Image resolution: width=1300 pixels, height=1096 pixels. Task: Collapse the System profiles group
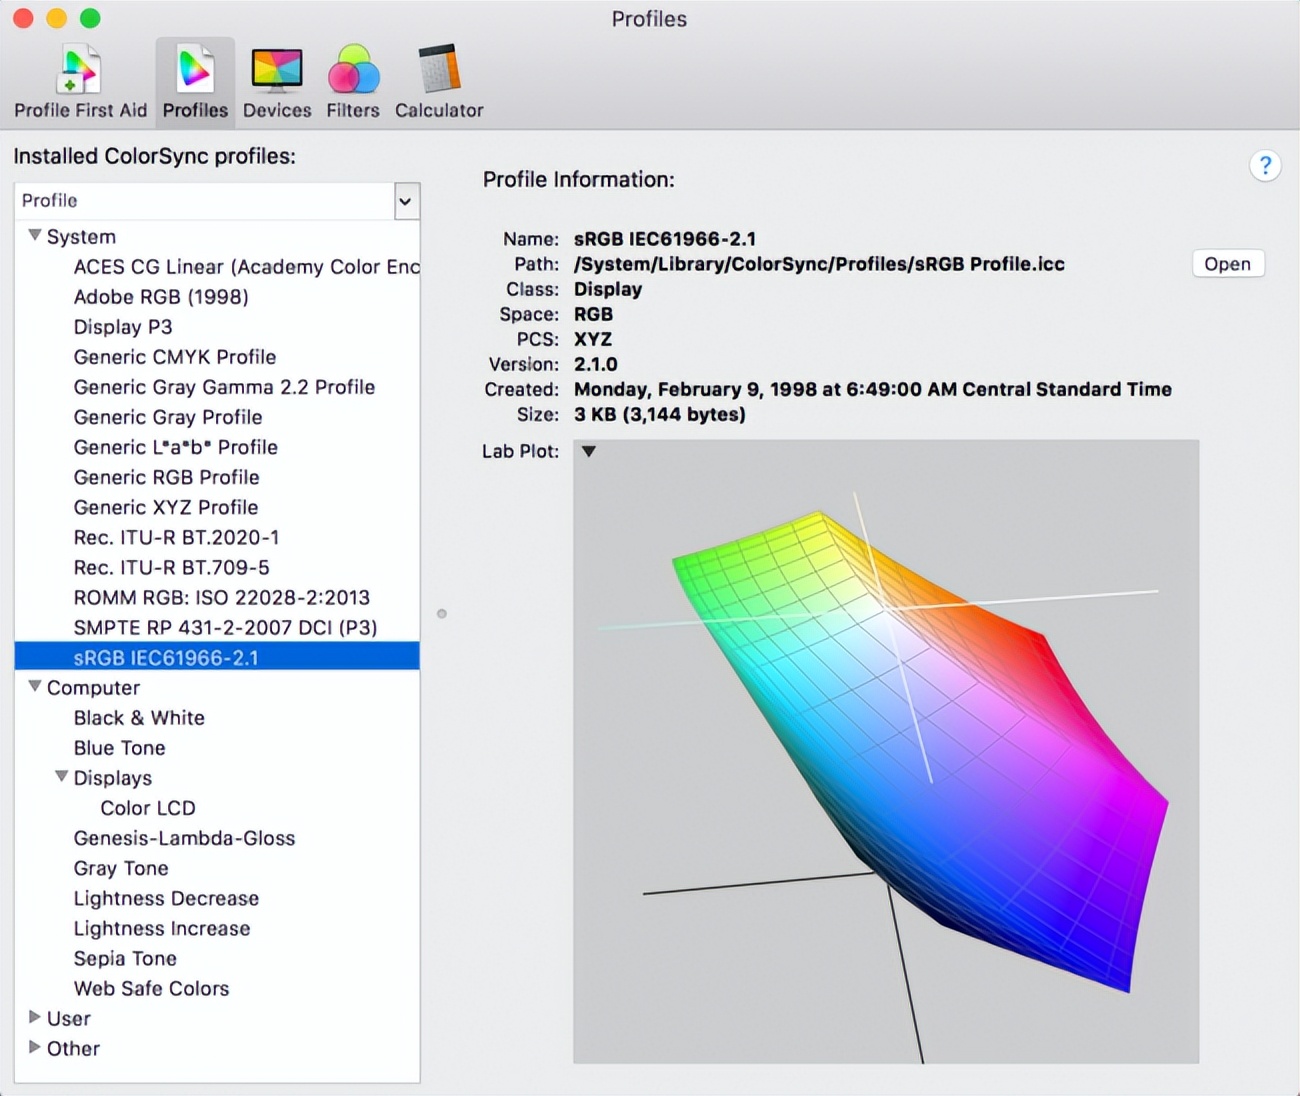(x=35, y=236)
